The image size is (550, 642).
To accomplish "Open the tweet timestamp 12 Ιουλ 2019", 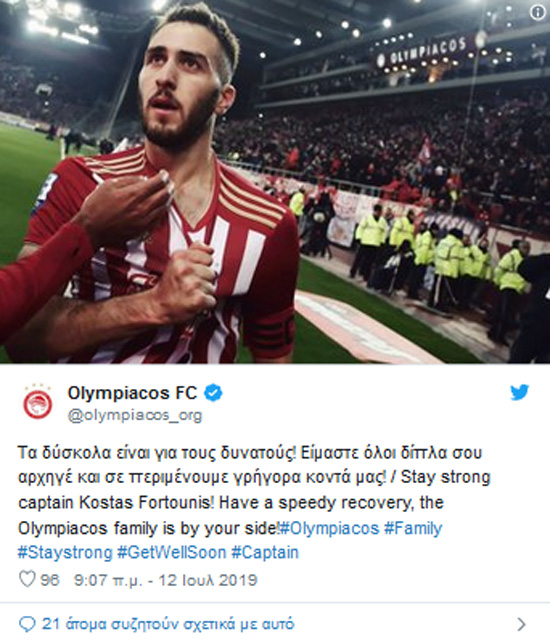I will [x=165, y=580].
